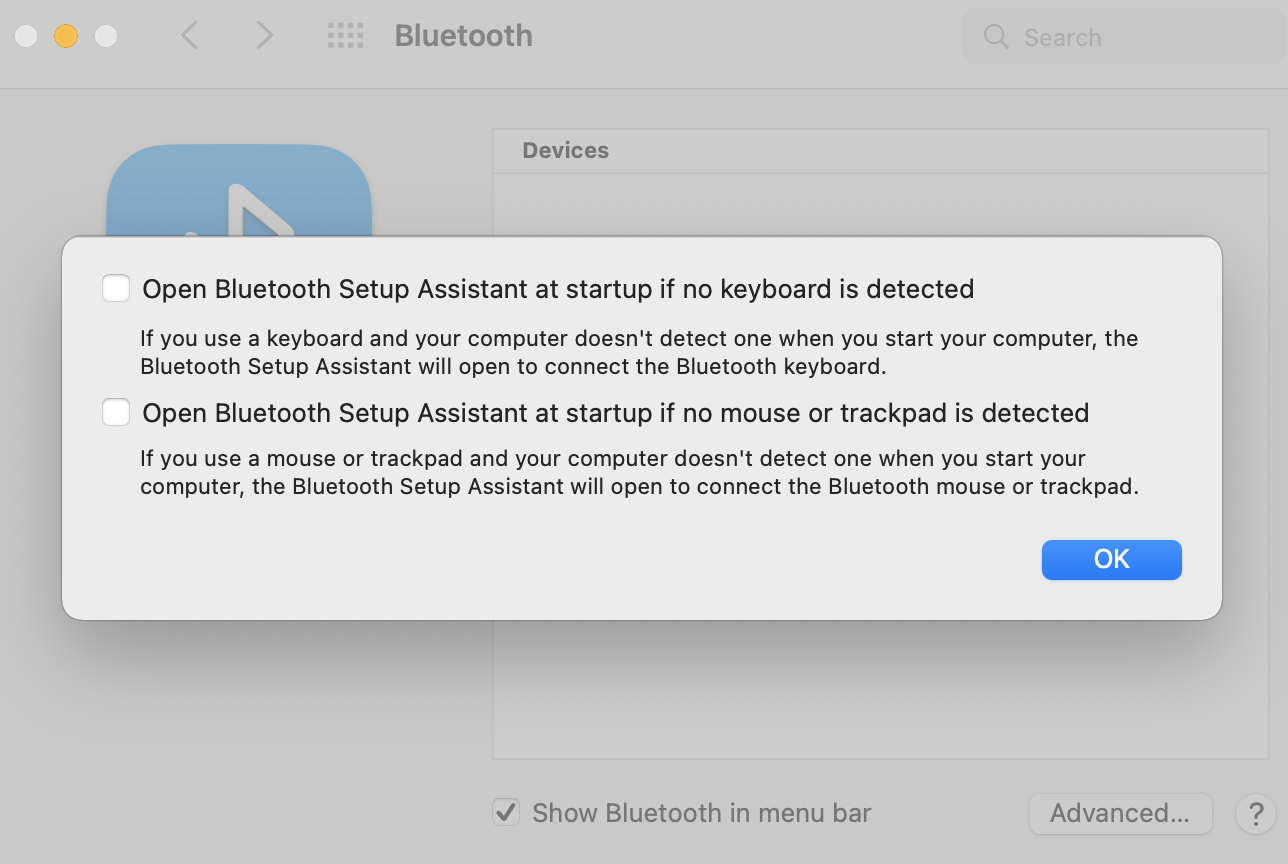This screenshot has height=864, width=1288.
Task: Open the Advanced... options
Action: coord(1119,813)
